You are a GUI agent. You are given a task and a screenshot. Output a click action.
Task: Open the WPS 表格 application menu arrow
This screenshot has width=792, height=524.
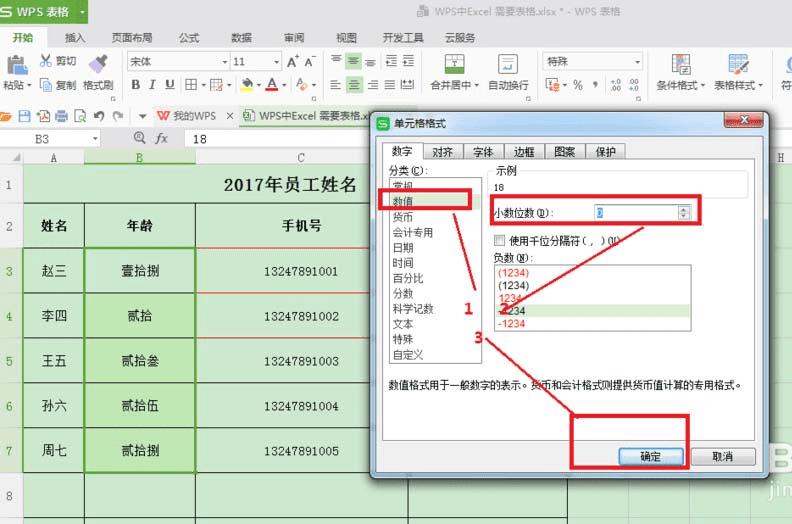coord(82,11)
